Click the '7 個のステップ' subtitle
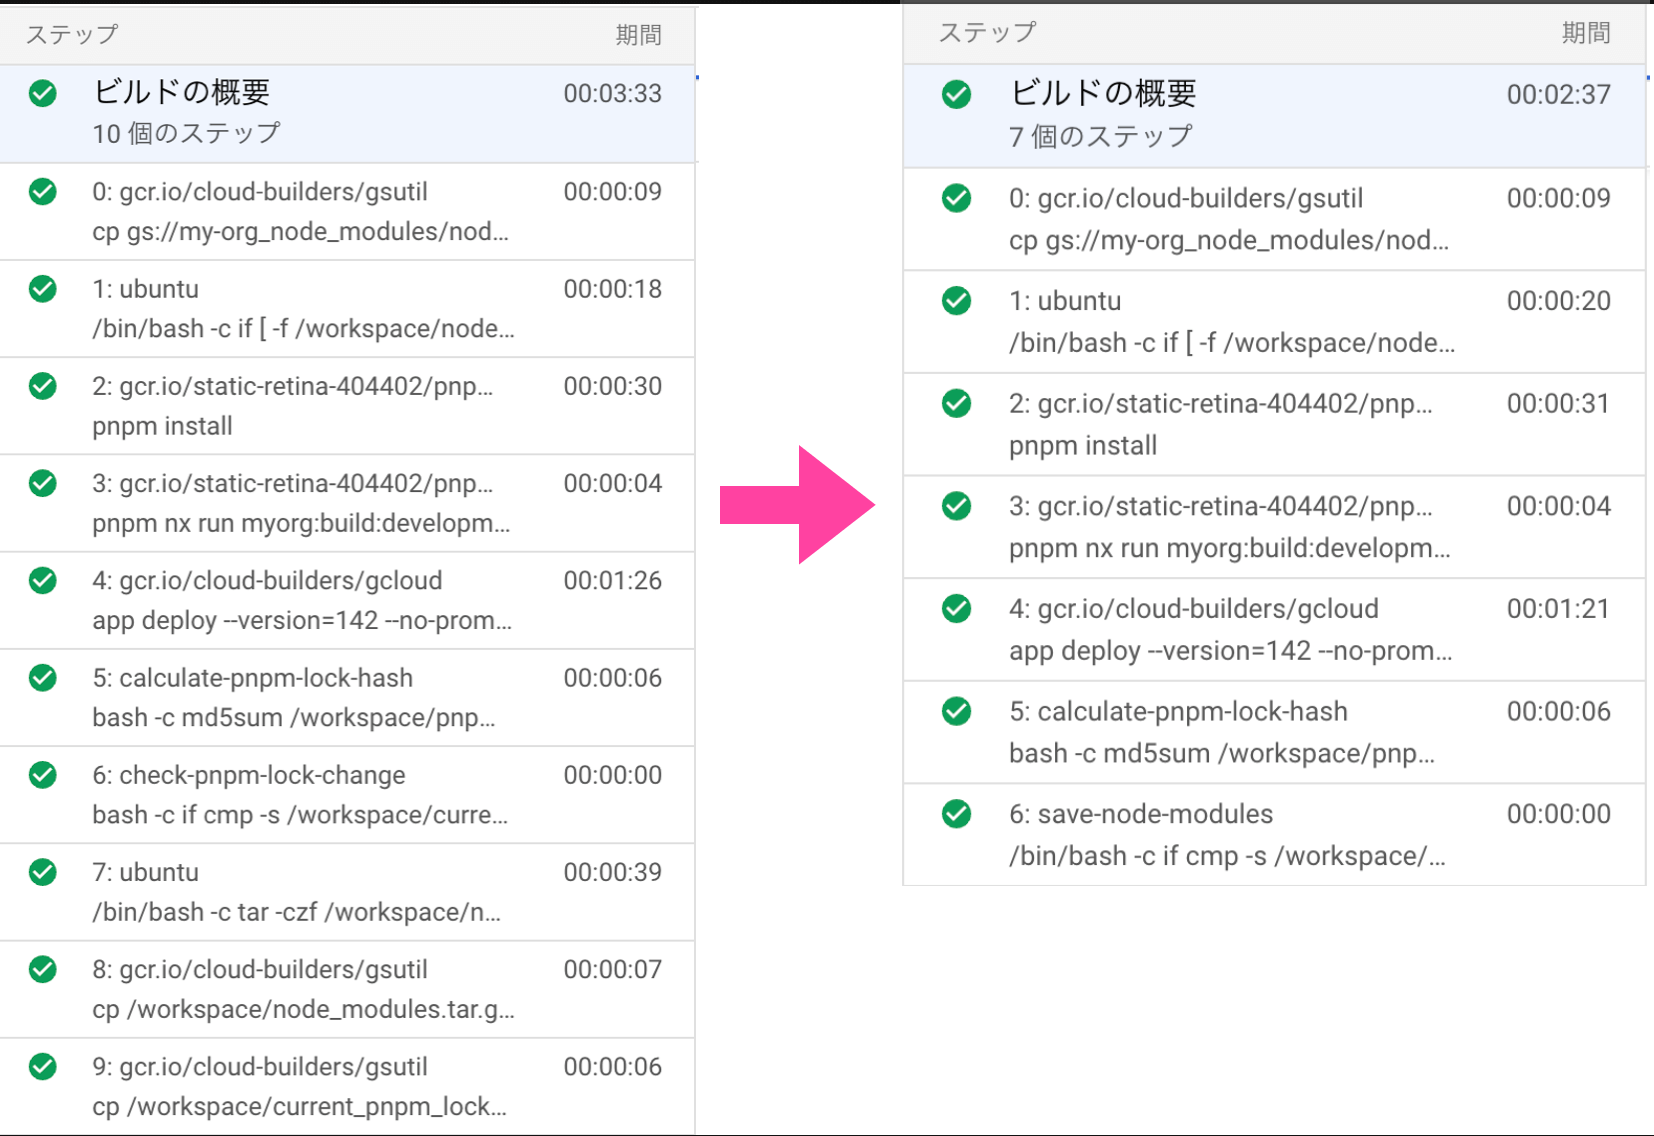Screen dimensions: 1654x1136 click(1101, 136)
